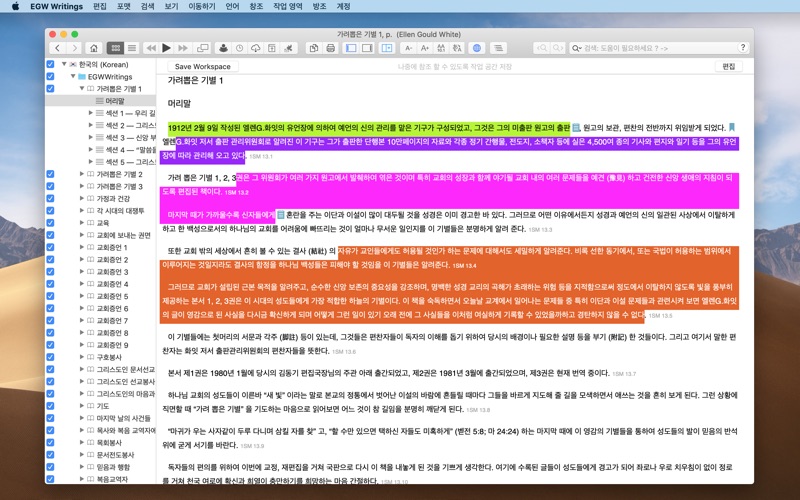Screen dimensions: 800x500
Task: Uncheck the 한국의 (Korean) checkbox
Action: 50,64
